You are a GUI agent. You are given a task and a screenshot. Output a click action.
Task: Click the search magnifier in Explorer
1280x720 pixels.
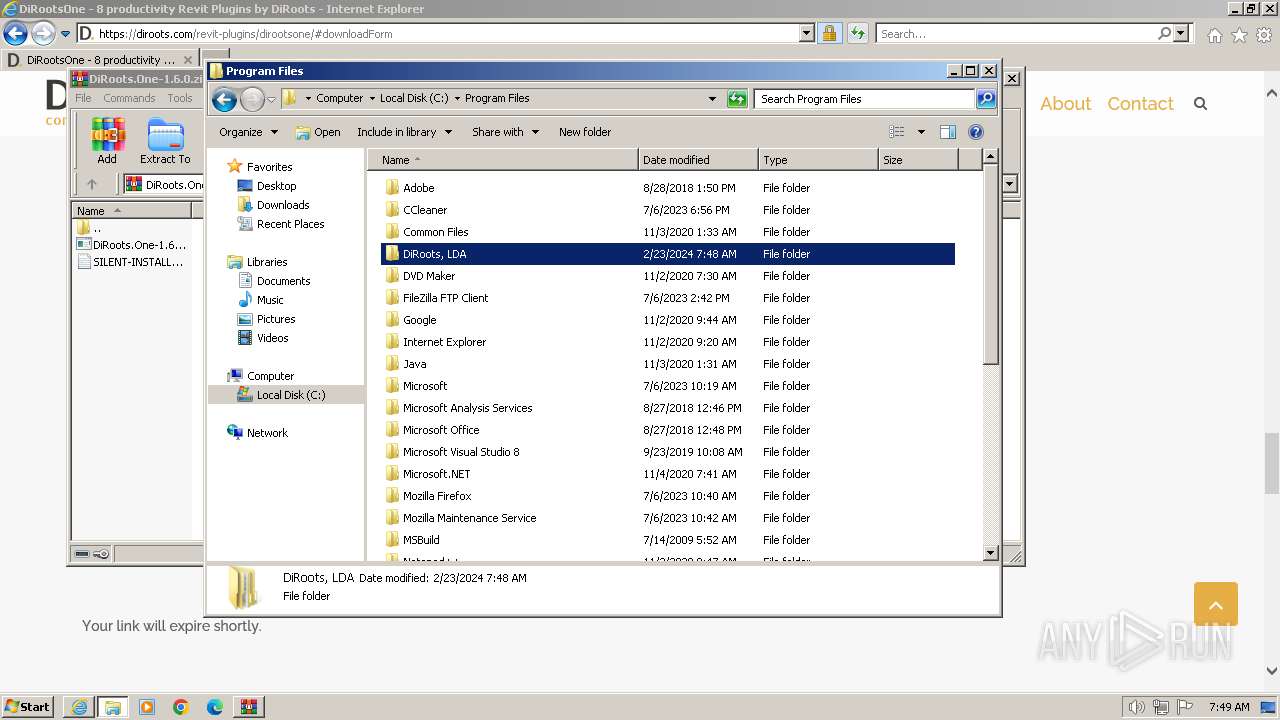pyautogui.click(x=985, y=99)
